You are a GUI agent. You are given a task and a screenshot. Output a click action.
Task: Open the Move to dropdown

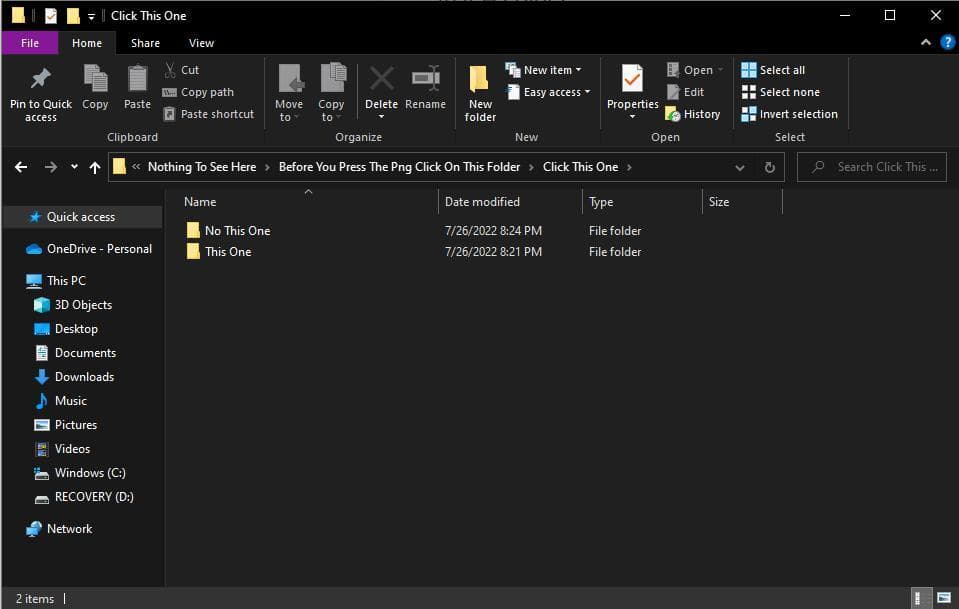(x=289, y=92)
